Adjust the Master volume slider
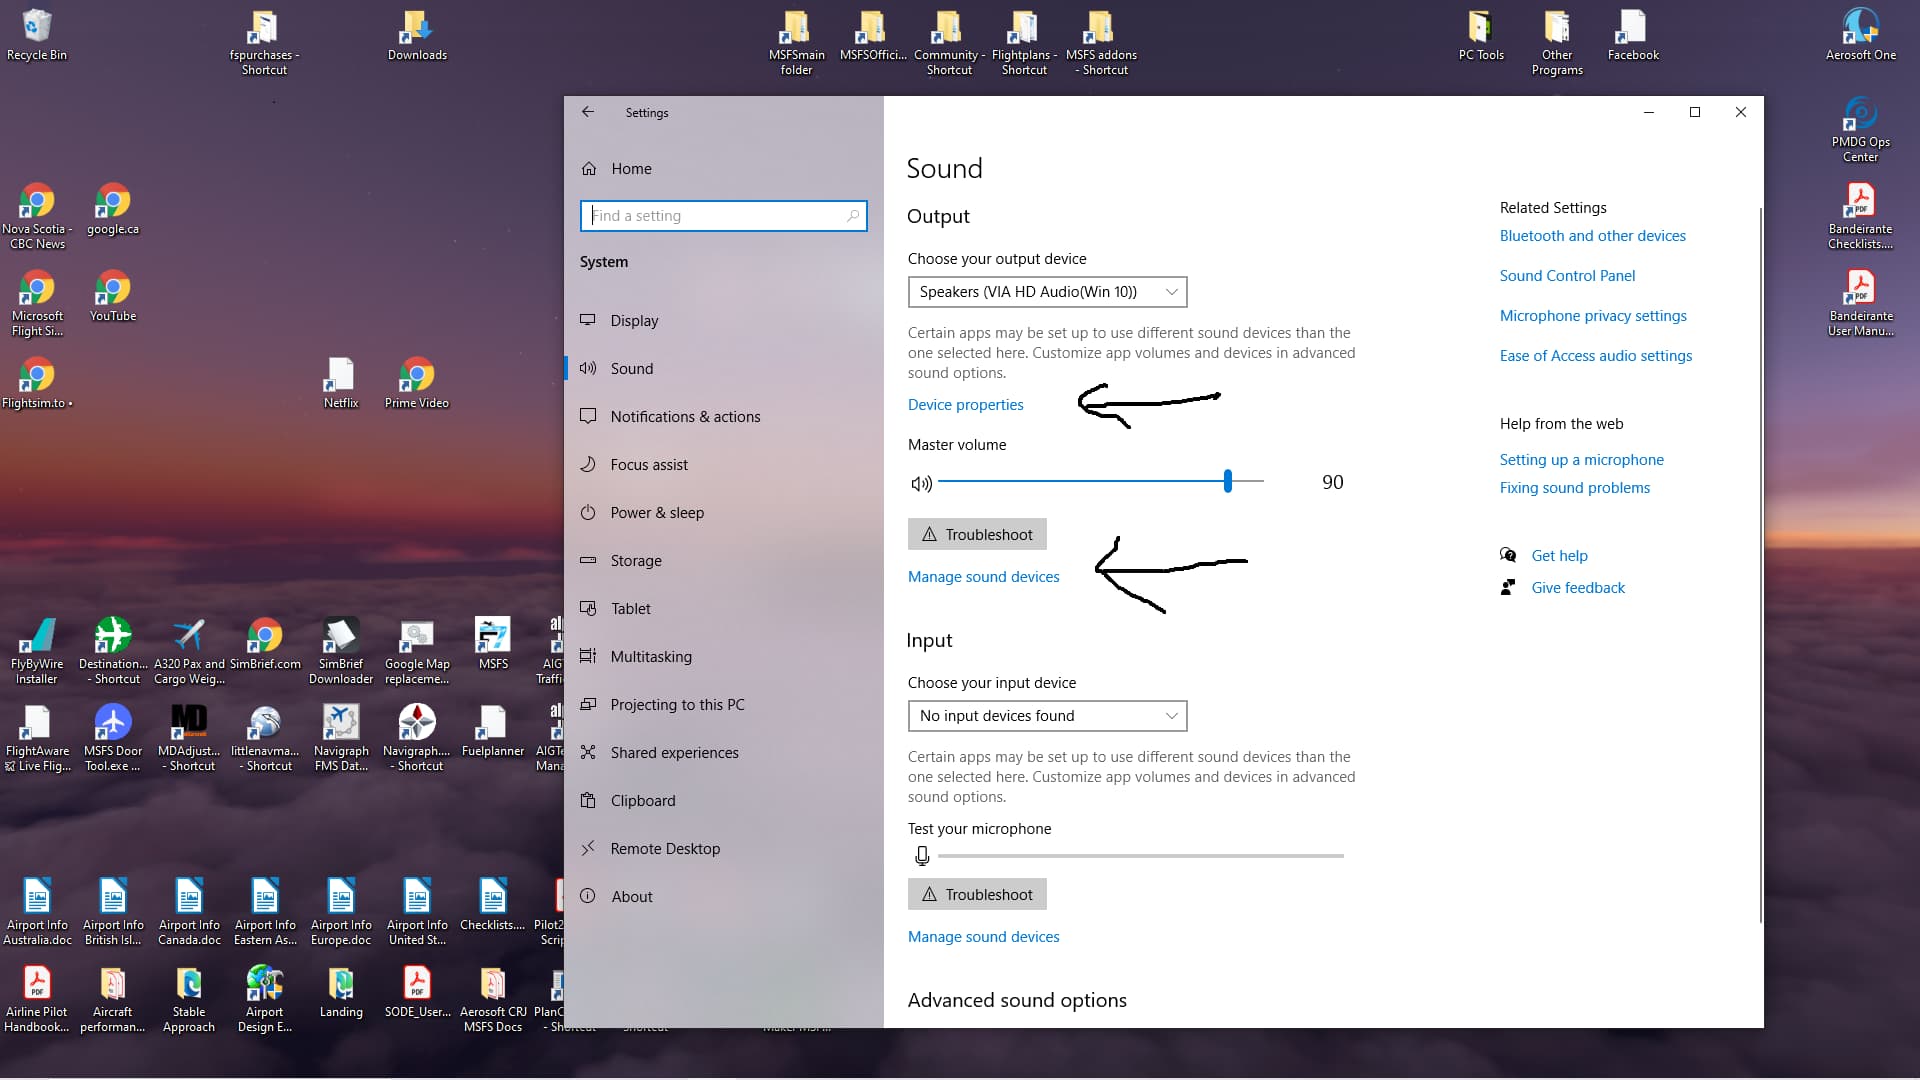 click(1228, 481)
